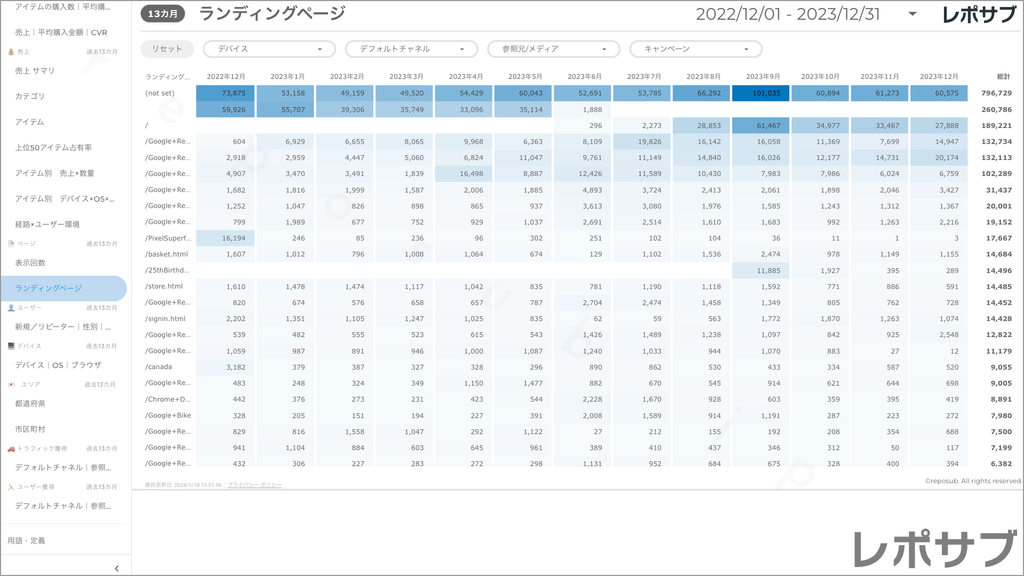This screenshot has height=576, width=1024.
Task: Go to 売上 サマリ page
Action: tap(36, 71)
